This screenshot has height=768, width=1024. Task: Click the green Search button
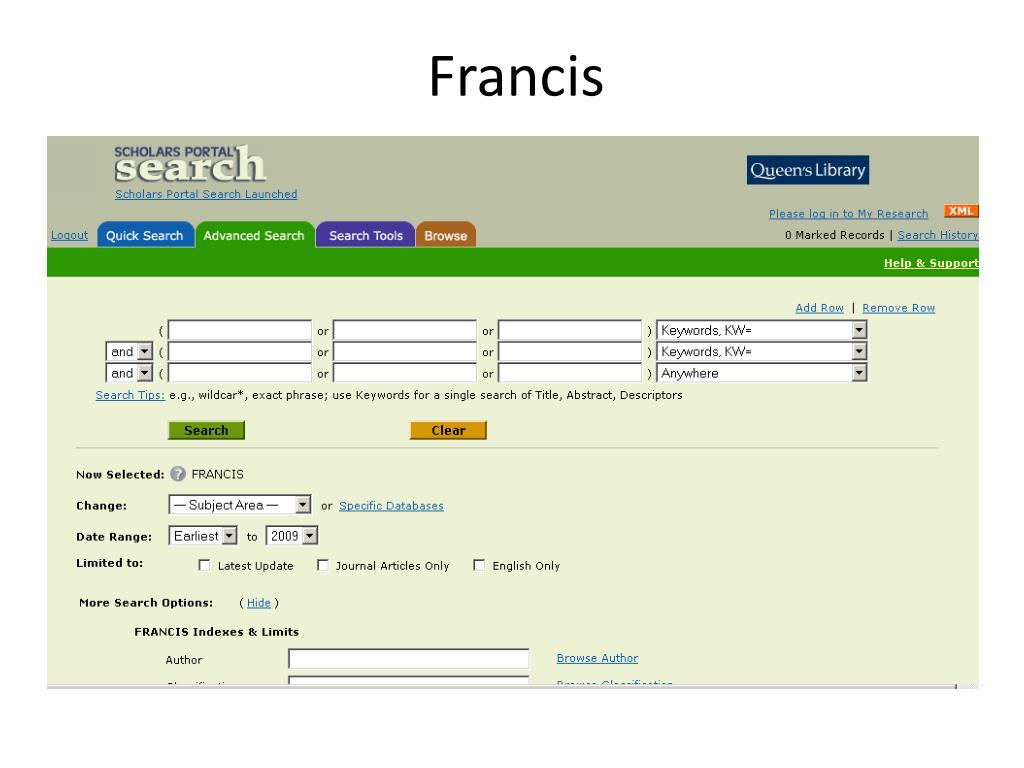click(x=206, y=430)
